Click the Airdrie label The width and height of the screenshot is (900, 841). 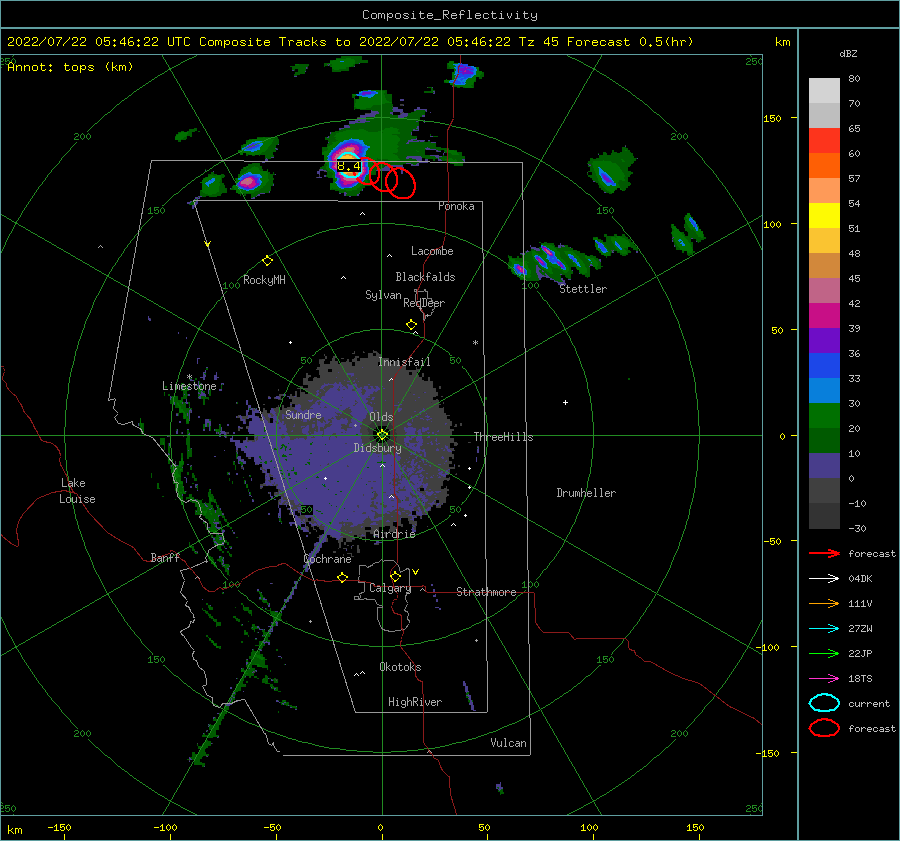[394, 534]
